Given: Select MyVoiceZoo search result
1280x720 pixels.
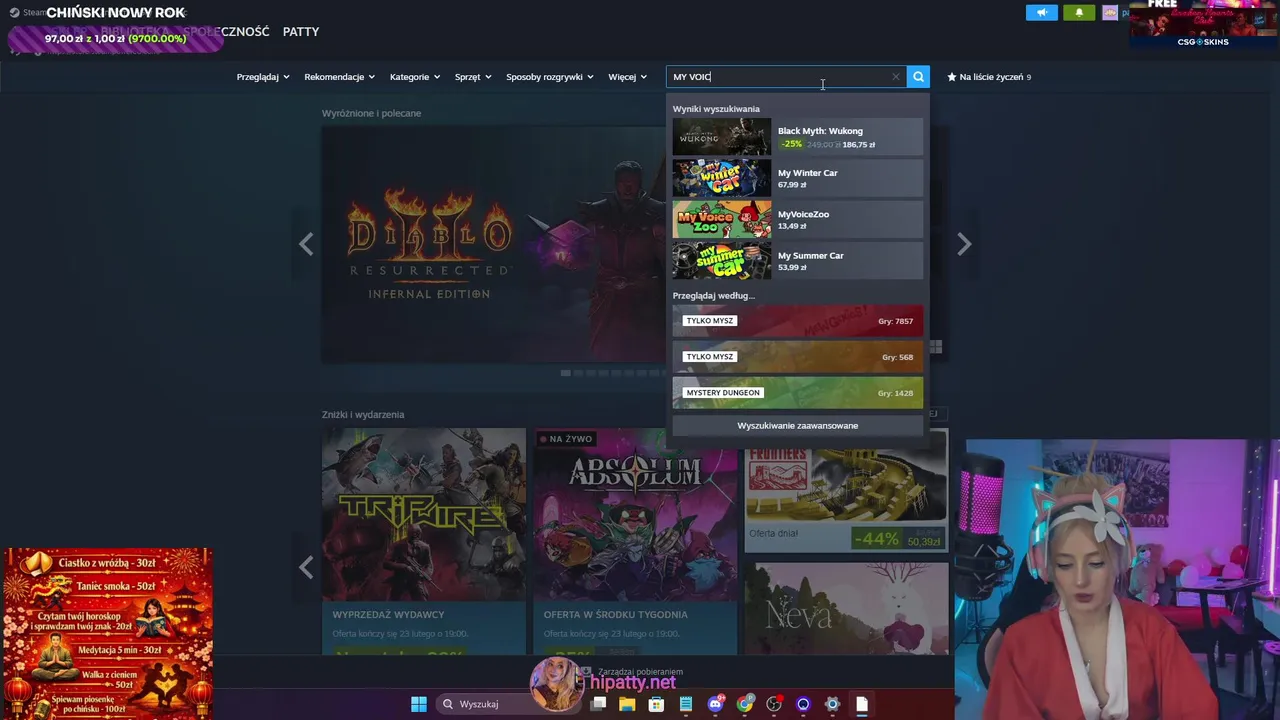Looking at the screenshot, I should (x=798, y=219).
